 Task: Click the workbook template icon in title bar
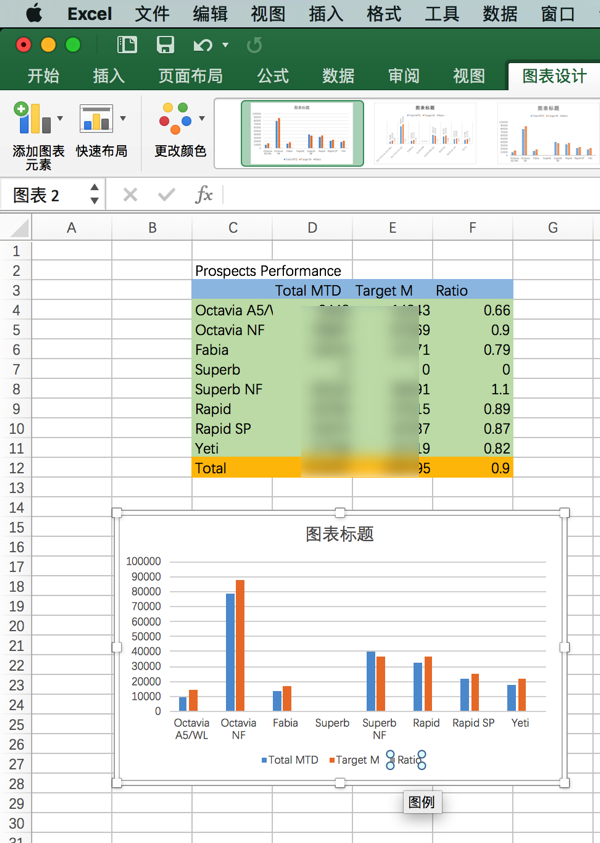point(127,45)
